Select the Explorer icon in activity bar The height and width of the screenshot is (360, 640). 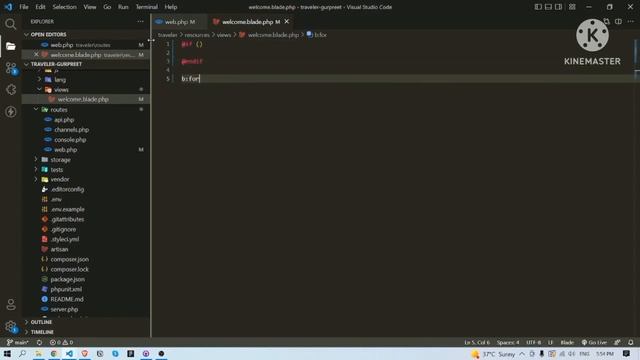[x=11, y=46]
